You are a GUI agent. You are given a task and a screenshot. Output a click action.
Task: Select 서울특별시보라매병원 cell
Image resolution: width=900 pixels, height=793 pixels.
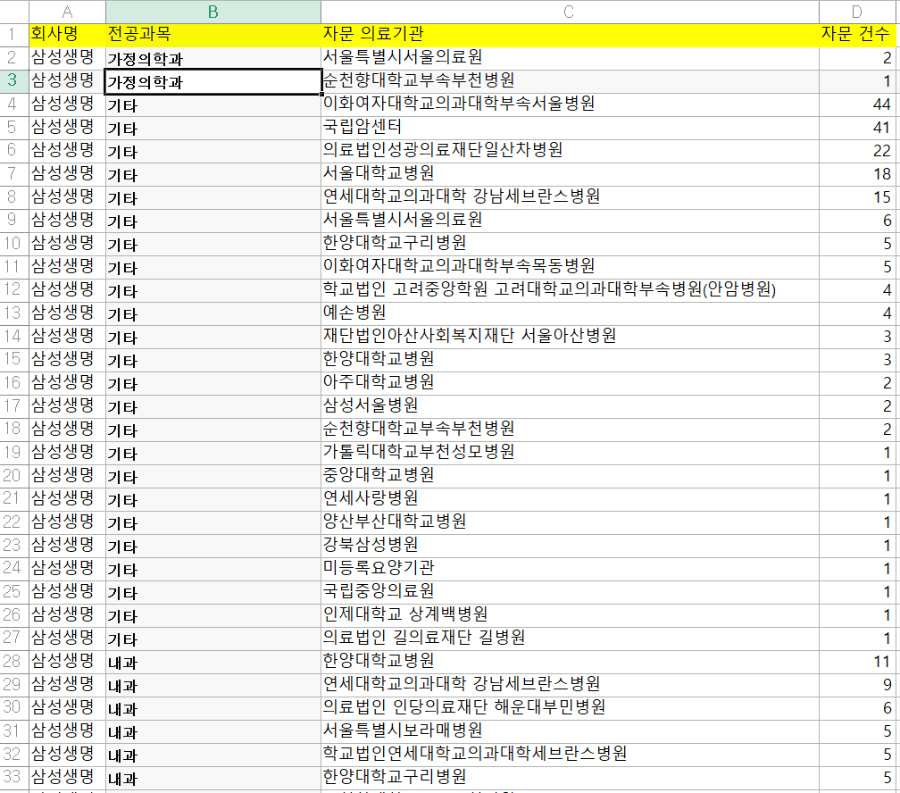[x=569, y=731]
